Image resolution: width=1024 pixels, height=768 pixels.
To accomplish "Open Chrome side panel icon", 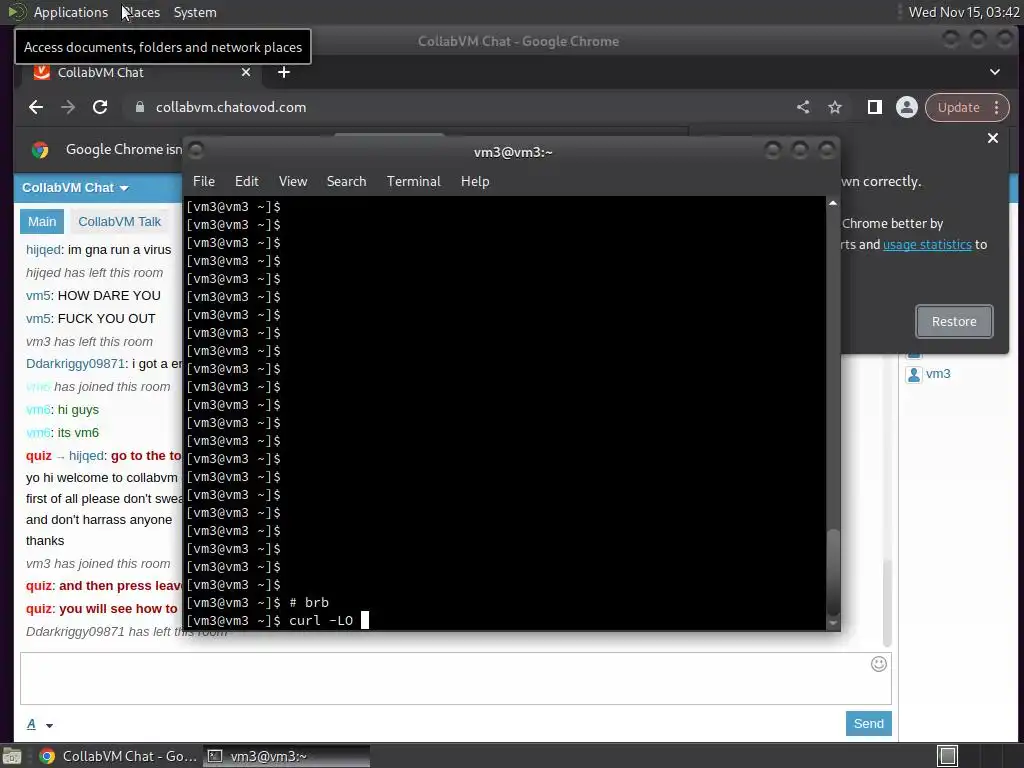I will tap(874, 107).
